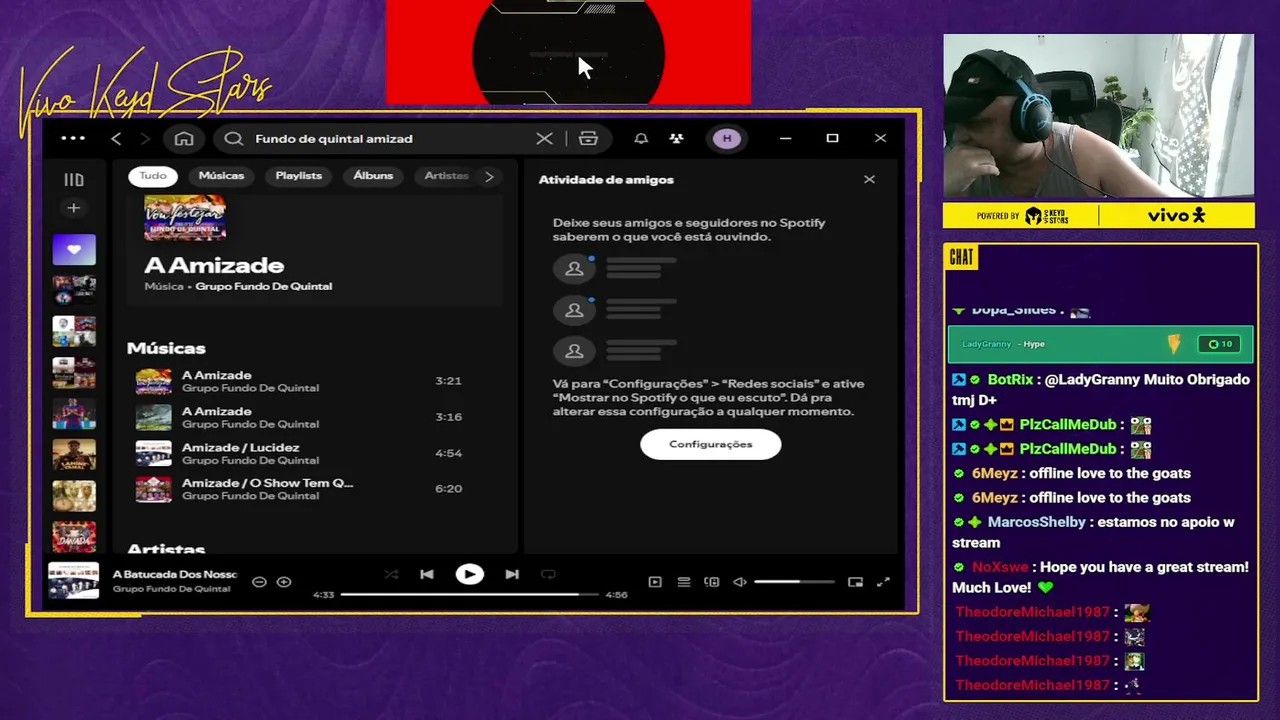
Task: Mute the volume speaker icon
Action: pos(740,582)
